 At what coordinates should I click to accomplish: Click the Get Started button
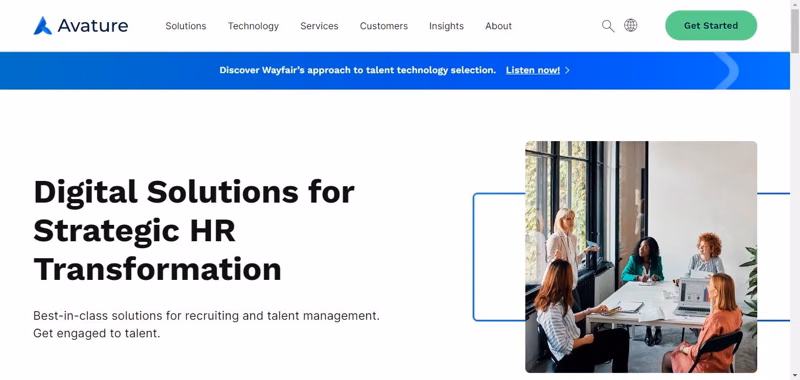tap(711, 26)
